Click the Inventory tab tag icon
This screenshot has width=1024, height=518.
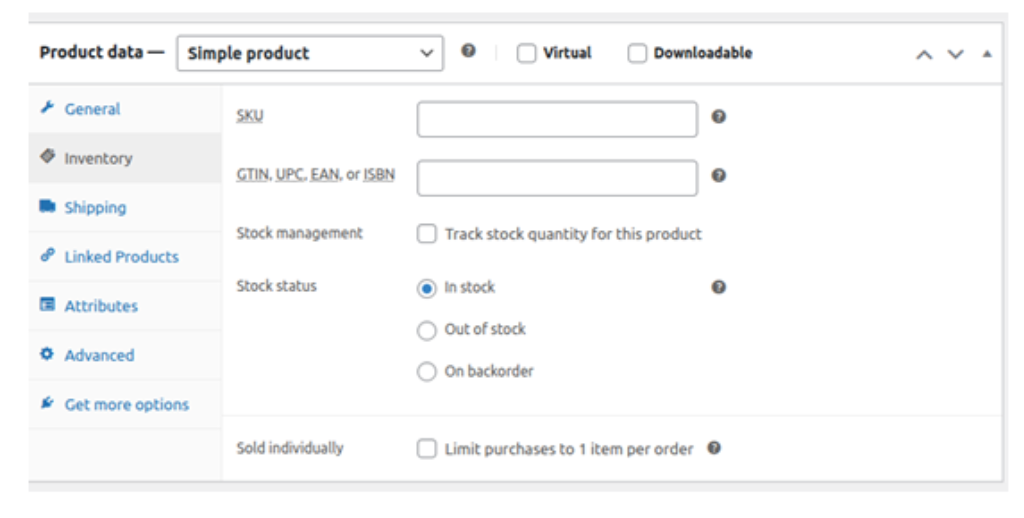tap(47, 156)
